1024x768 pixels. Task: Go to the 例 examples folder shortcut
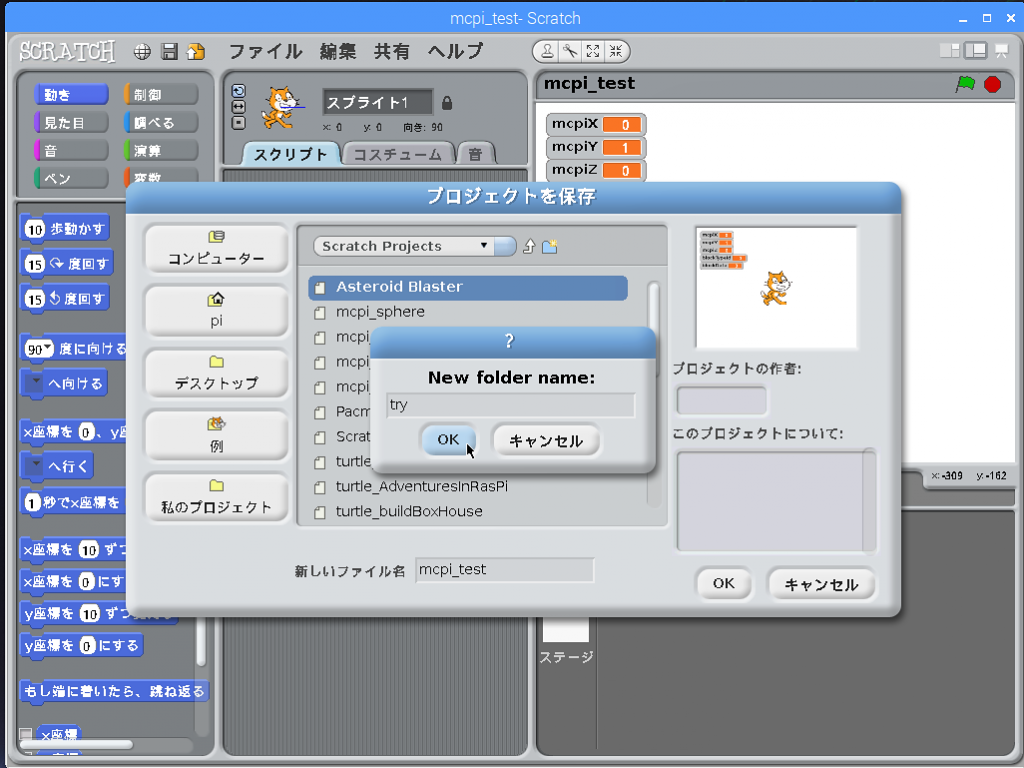click(216, 436)
